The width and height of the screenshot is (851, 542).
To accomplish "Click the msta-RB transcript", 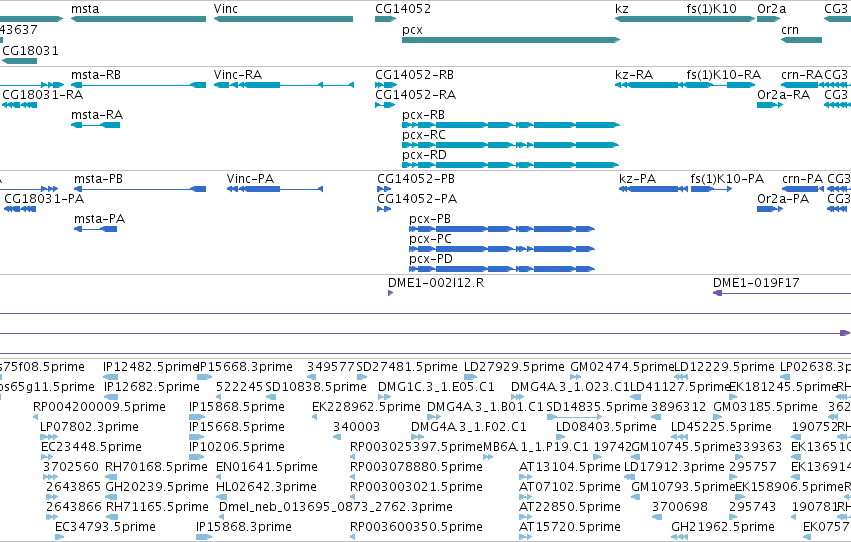I will (138, 85).
